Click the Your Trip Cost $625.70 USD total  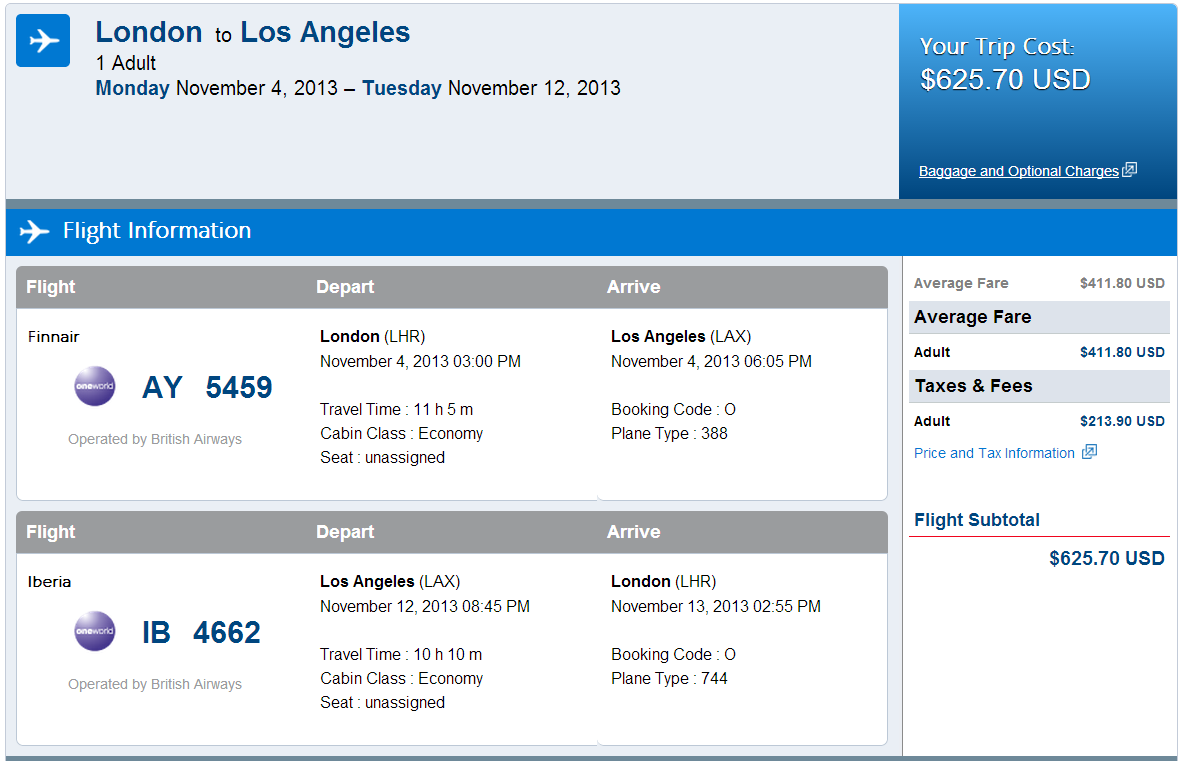[1005, 79]
